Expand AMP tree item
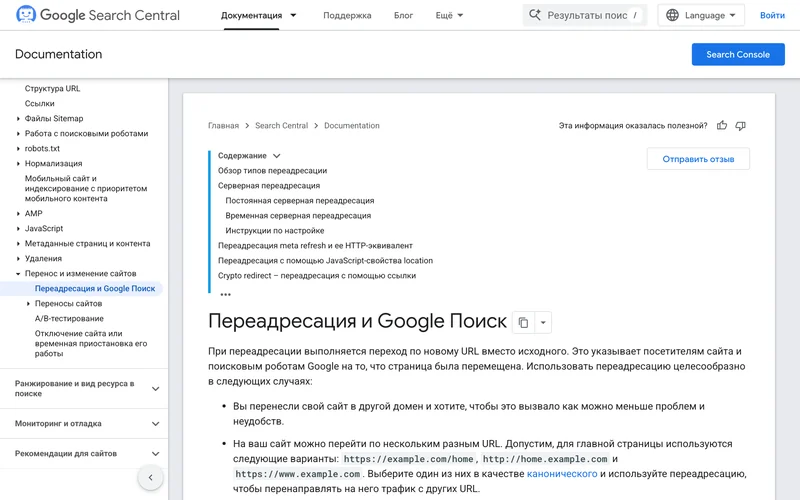The image size is (800, 500). click(18, 214)
